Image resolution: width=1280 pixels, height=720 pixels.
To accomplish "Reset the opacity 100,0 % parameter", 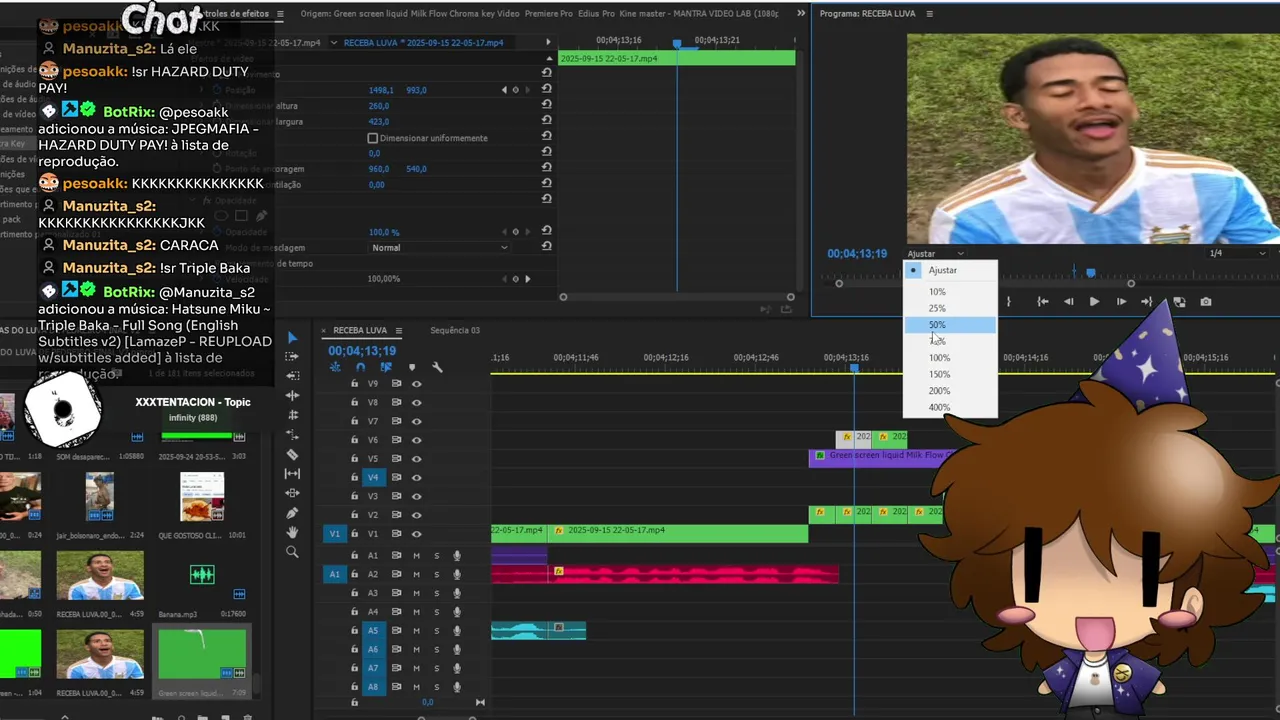I will 546,232.
